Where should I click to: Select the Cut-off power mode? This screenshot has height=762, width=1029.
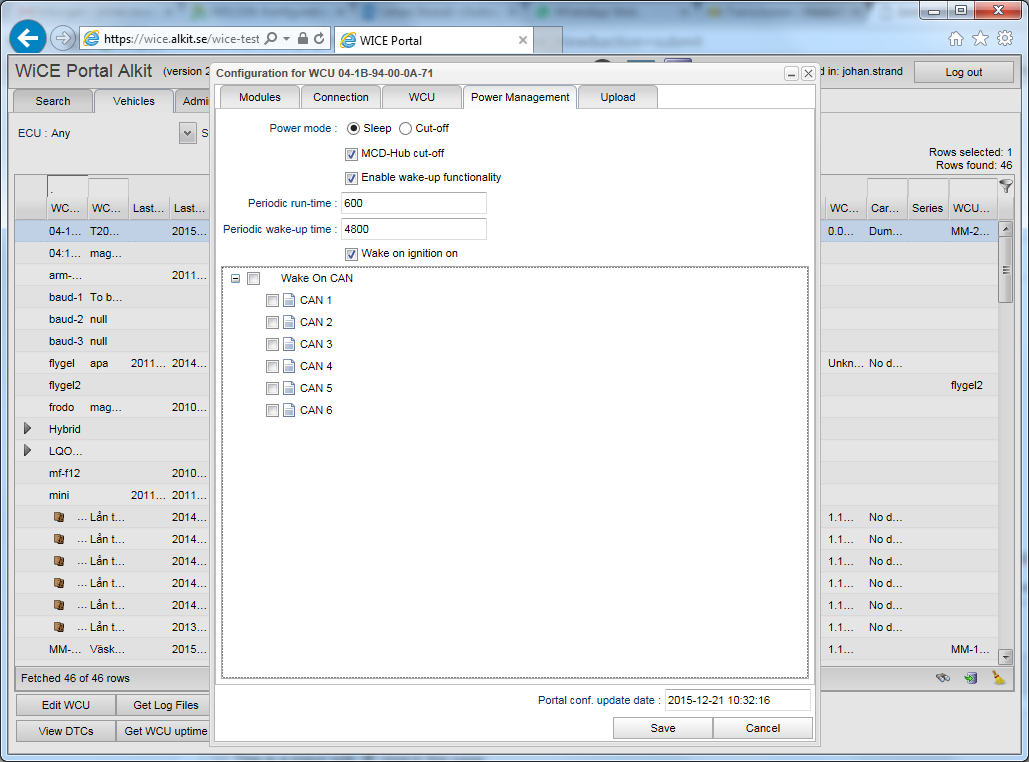coord(406,128)
